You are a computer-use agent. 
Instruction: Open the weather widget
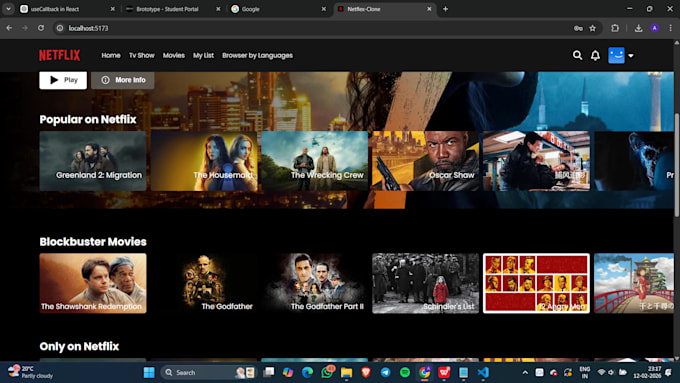(30, 373)
